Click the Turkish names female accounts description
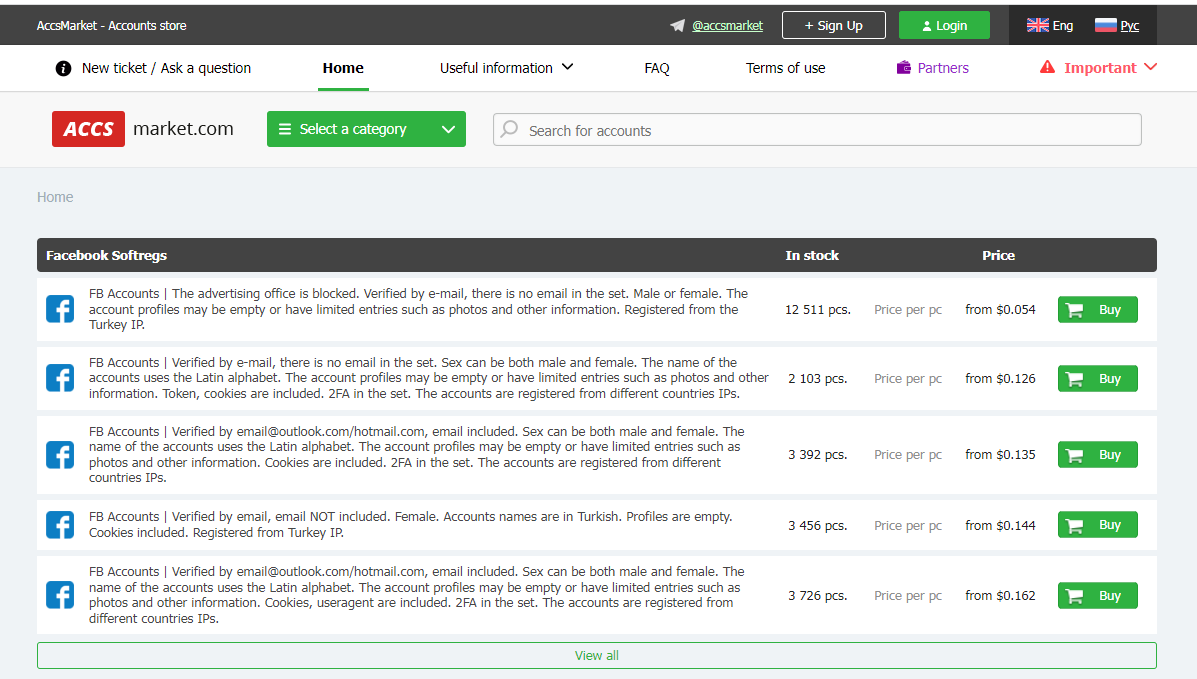The width and height of the screenshot is (1197, 679). [410, 525]
